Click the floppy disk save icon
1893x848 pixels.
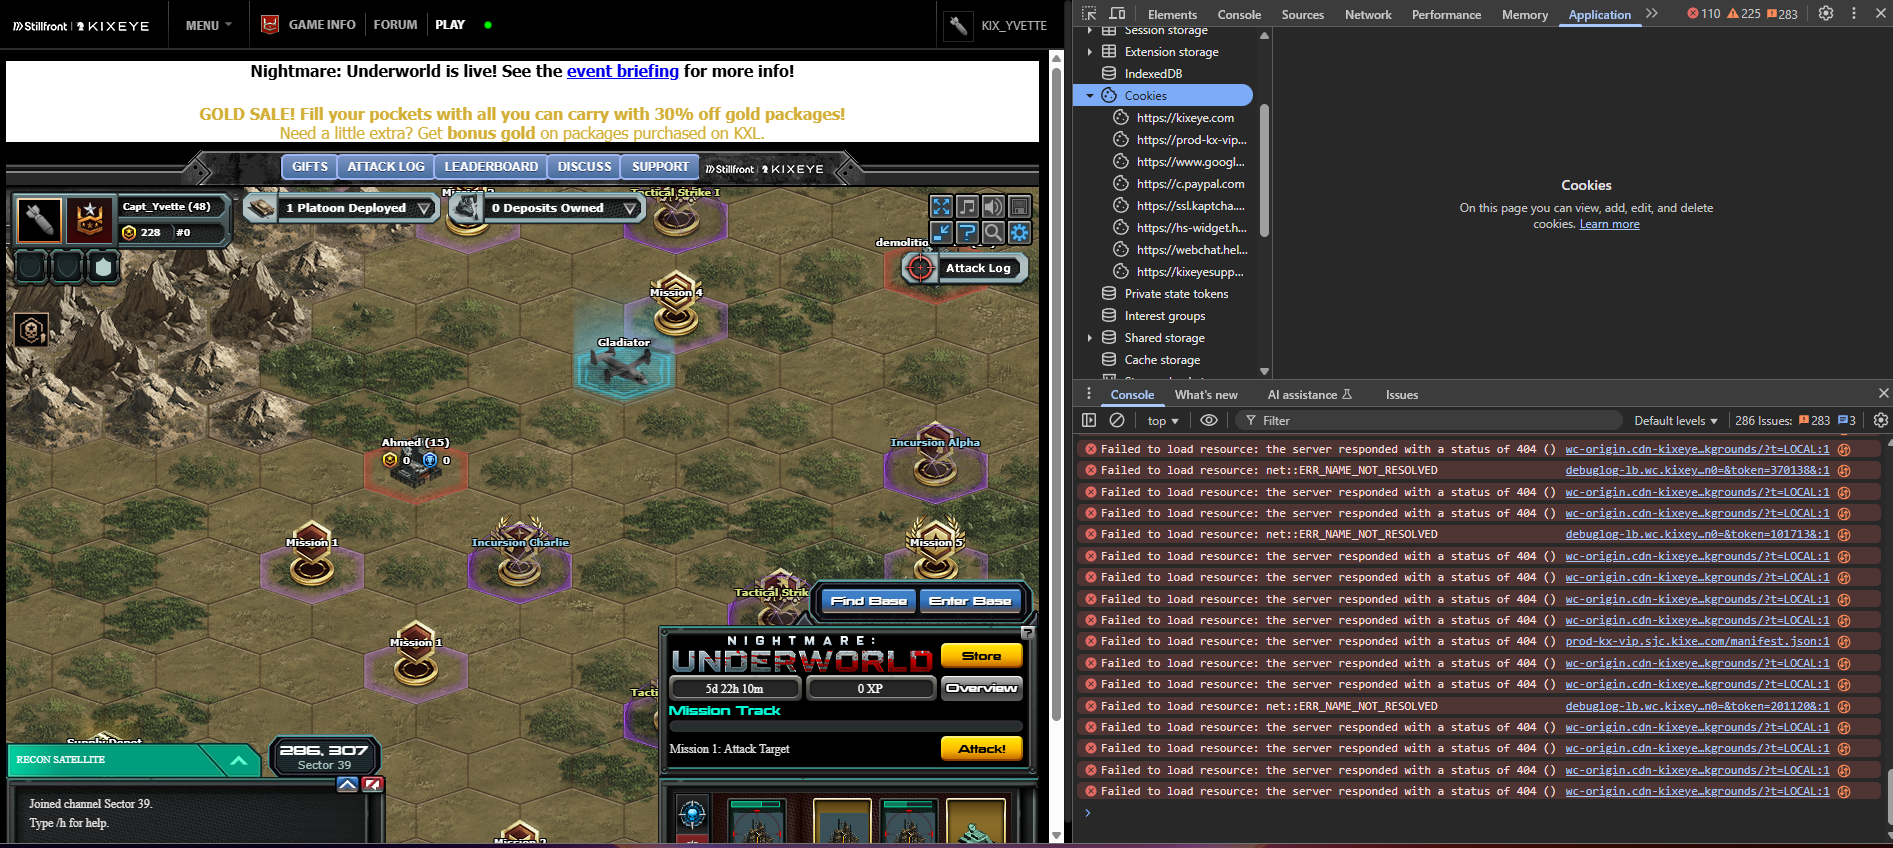coord(1019,207)
